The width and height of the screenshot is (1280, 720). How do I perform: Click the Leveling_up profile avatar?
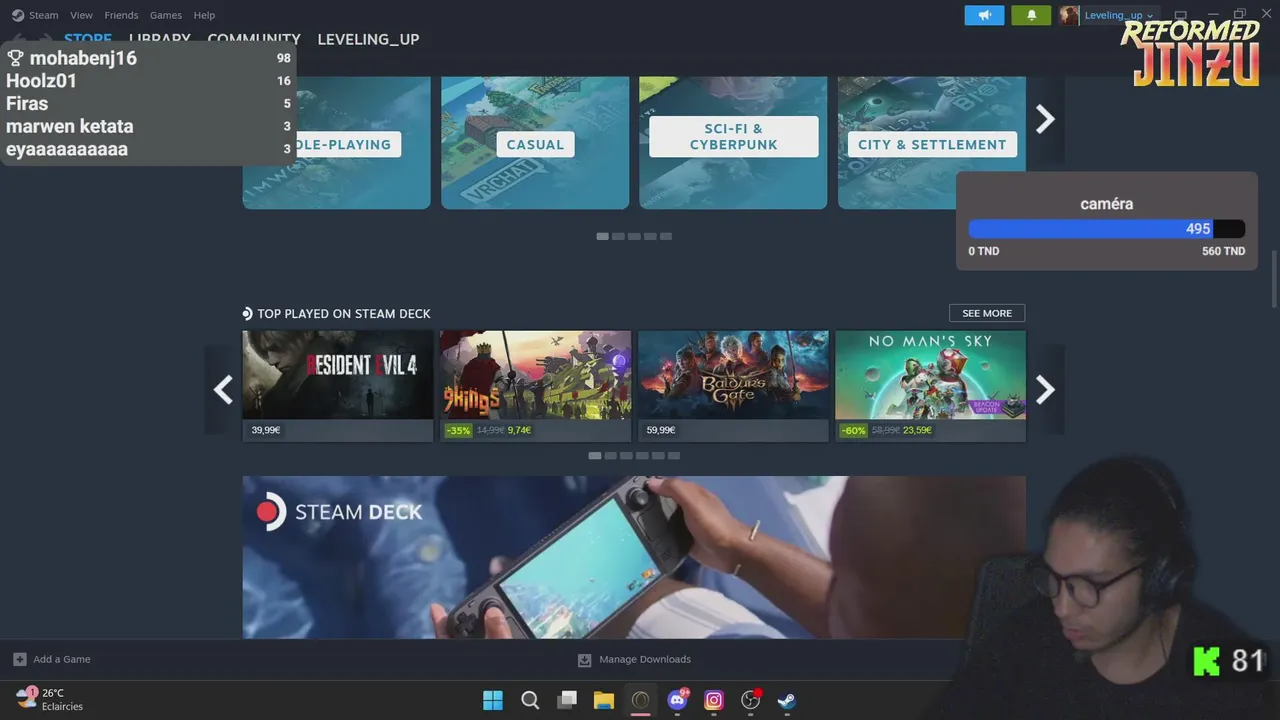point(1069,15)
